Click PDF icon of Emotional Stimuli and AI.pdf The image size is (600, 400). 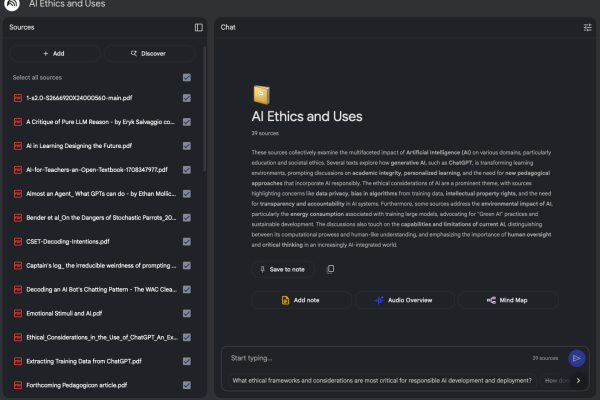point(18,313)
